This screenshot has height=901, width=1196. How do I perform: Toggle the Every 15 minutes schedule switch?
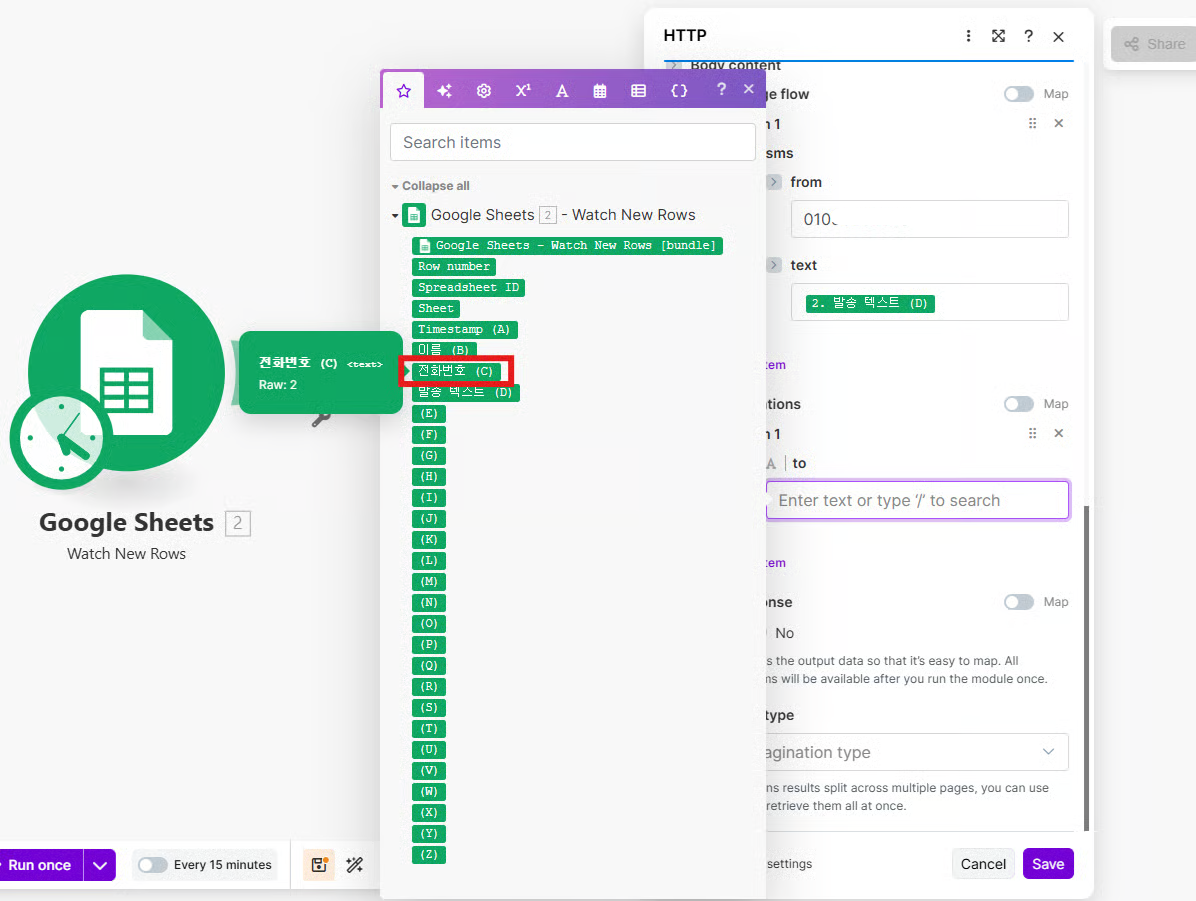[x=153, y=865]
